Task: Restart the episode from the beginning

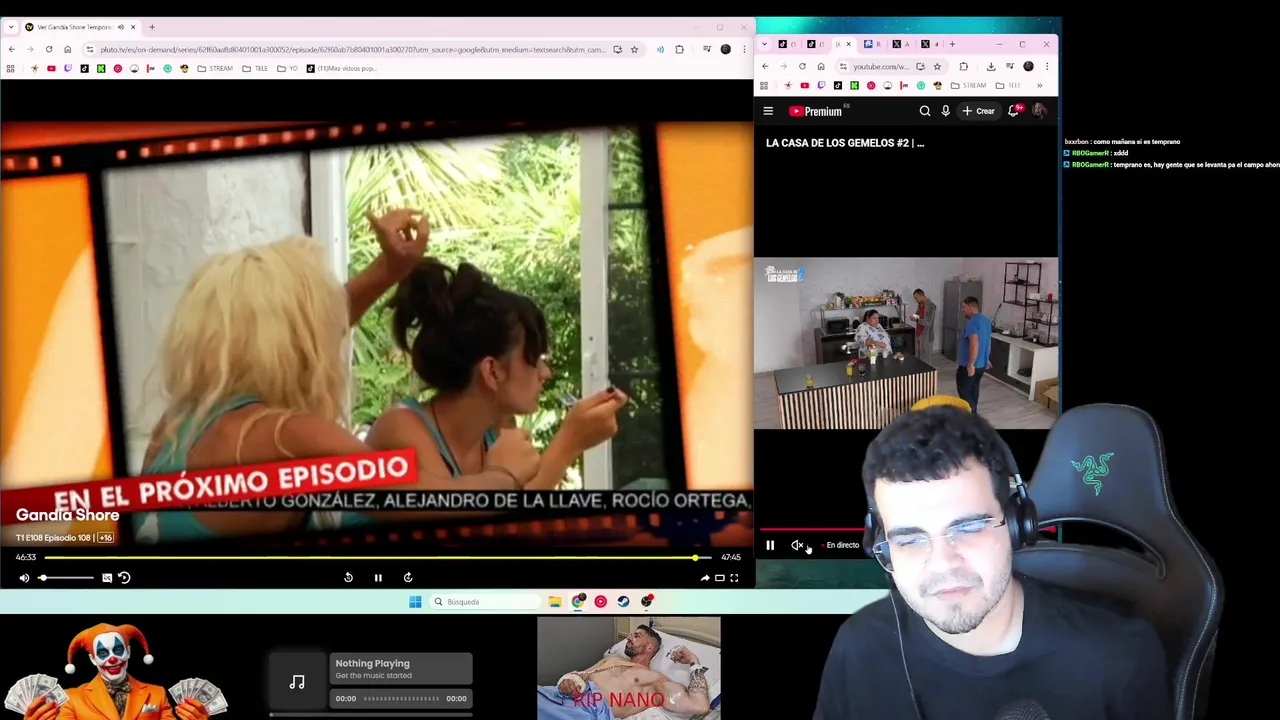Action: pos(124,577)
